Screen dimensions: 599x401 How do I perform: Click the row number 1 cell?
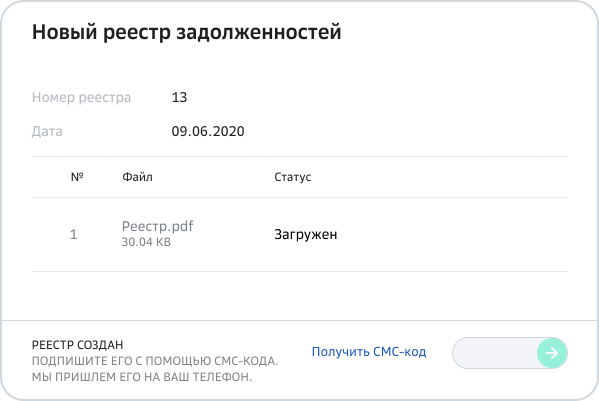pos(74,234)
